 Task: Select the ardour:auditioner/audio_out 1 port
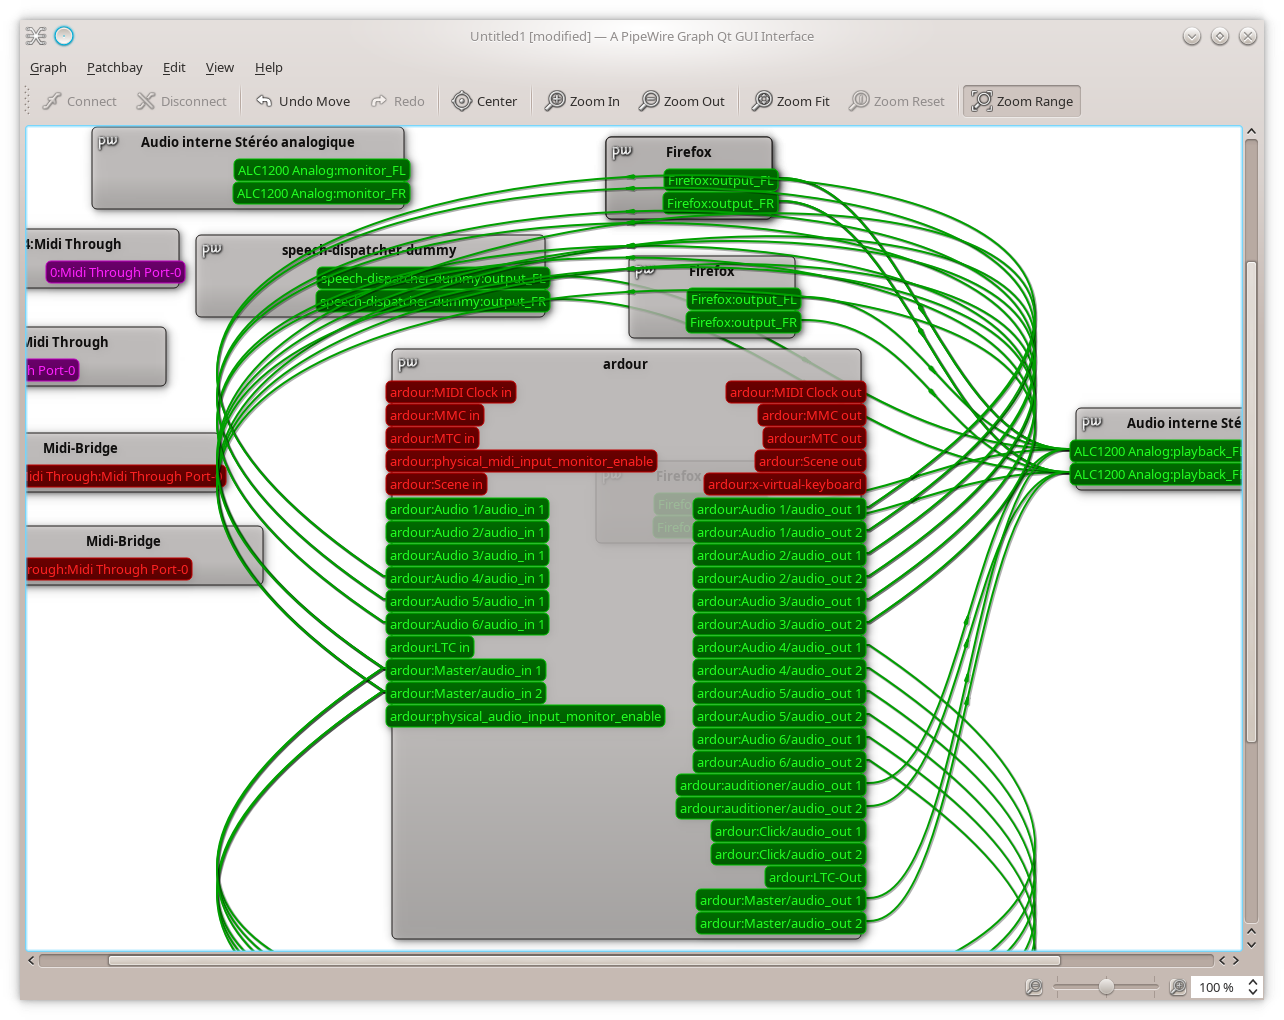771,786
